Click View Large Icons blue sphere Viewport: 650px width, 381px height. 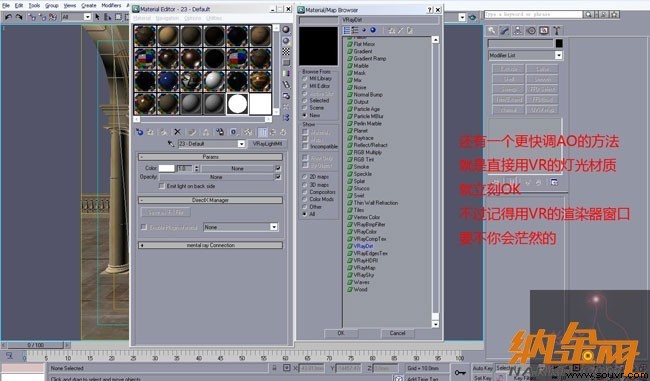pos(373,30)
